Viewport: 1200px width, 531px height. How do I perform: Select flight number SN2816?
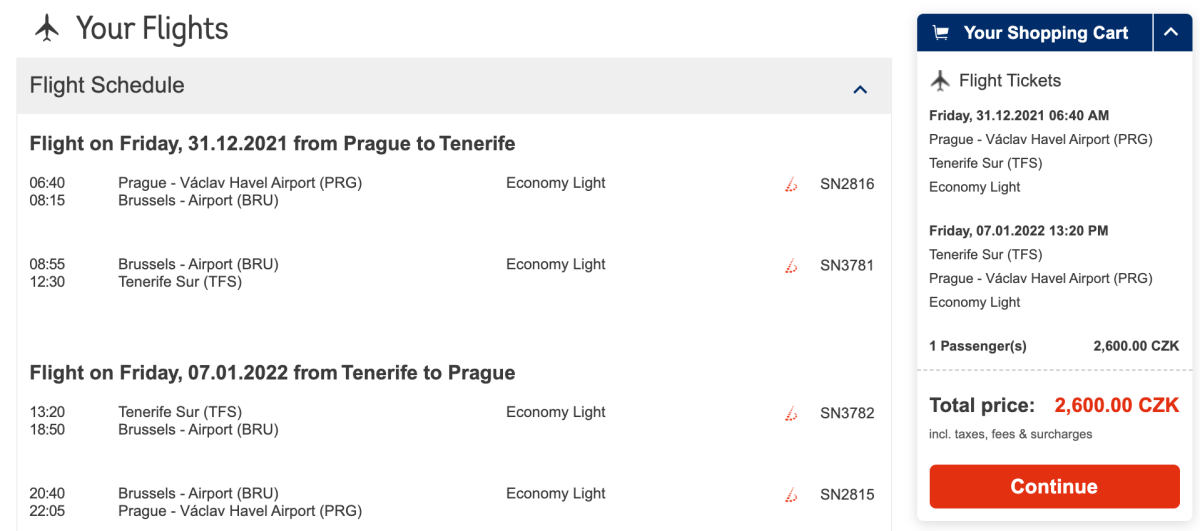[x=847, y=184]
